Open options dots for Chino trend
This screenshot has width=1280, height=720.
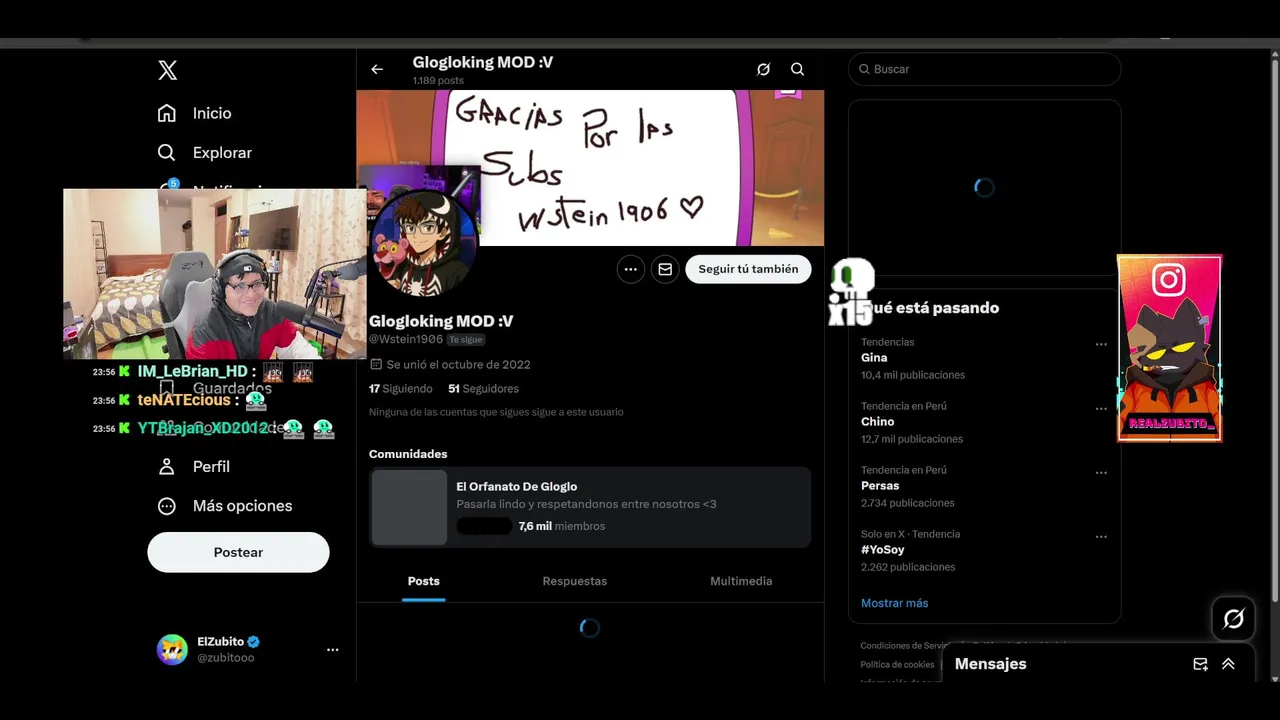point(1101,408)
